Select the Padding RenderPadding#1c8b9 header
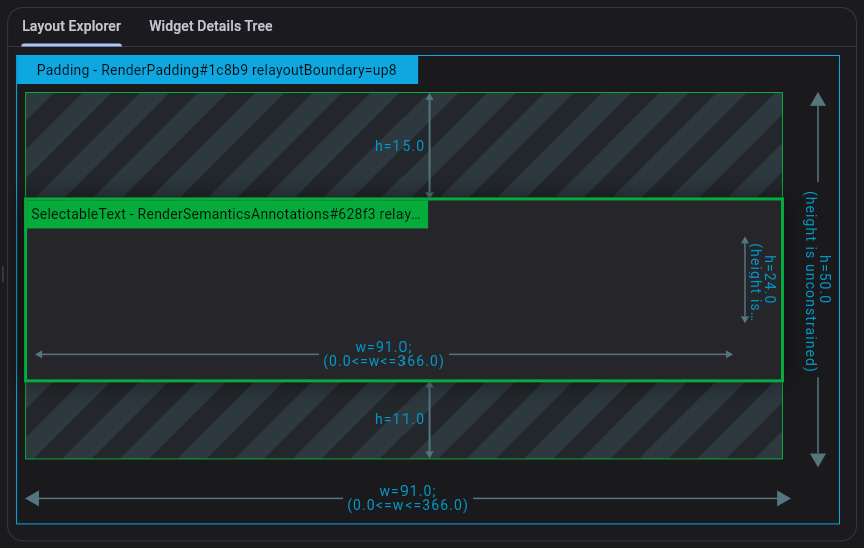The width and height of the screenshot is (864, 548). tap(216, 70)
